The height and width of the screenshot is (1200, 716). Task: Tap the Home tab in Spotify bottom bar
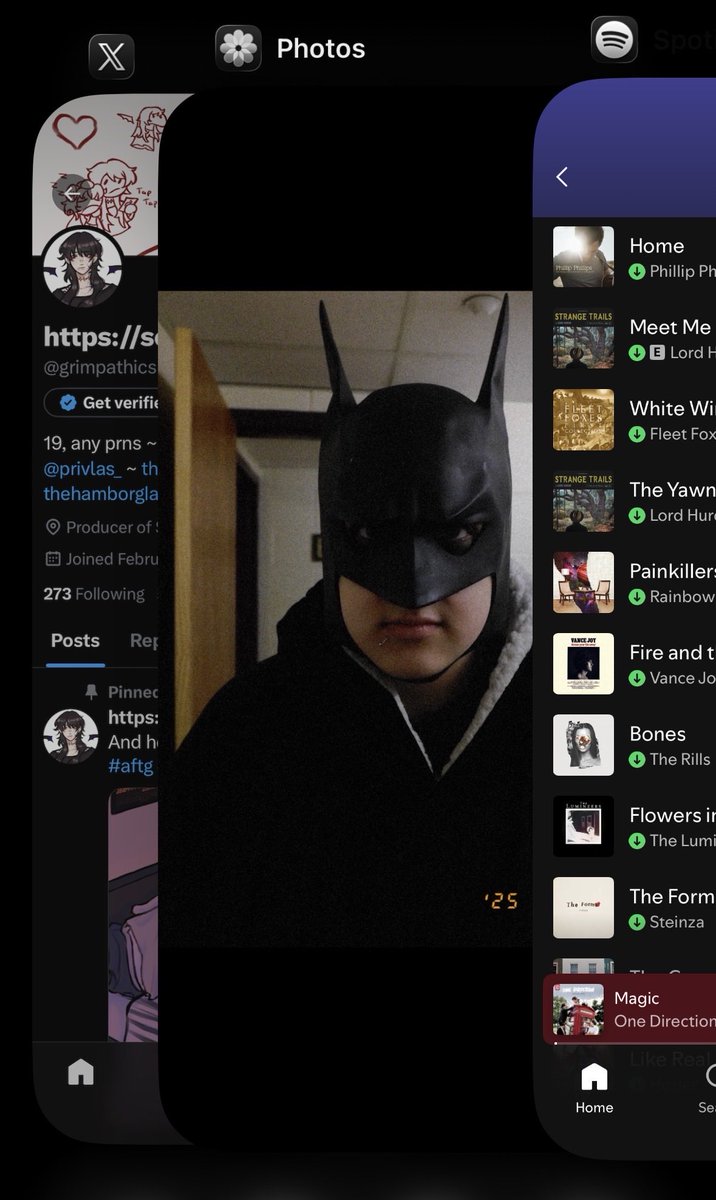[594, 1087]
